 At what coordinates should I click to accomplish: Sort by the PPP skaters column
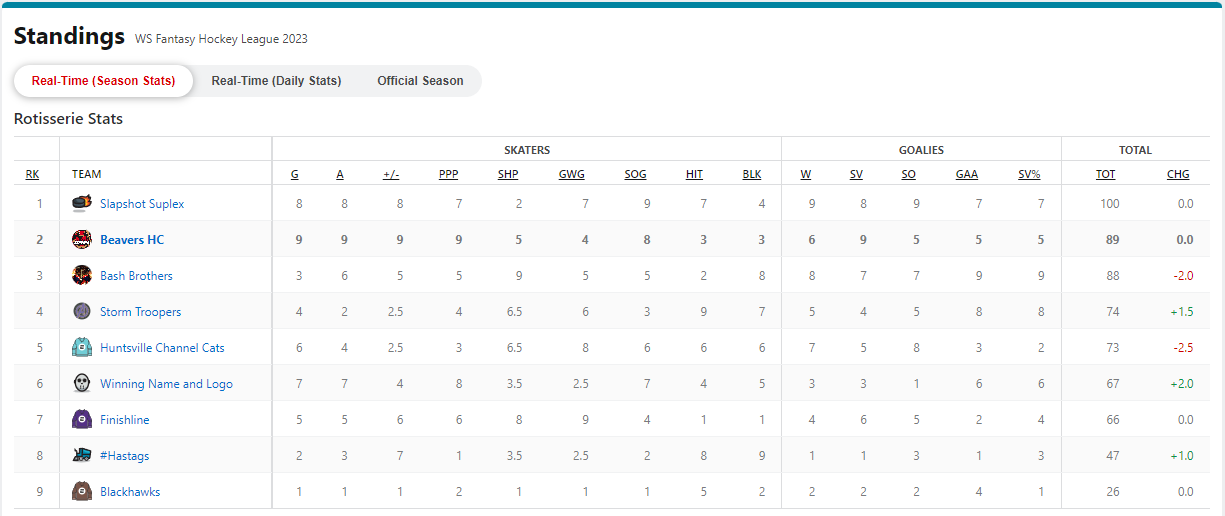(448, 174)
